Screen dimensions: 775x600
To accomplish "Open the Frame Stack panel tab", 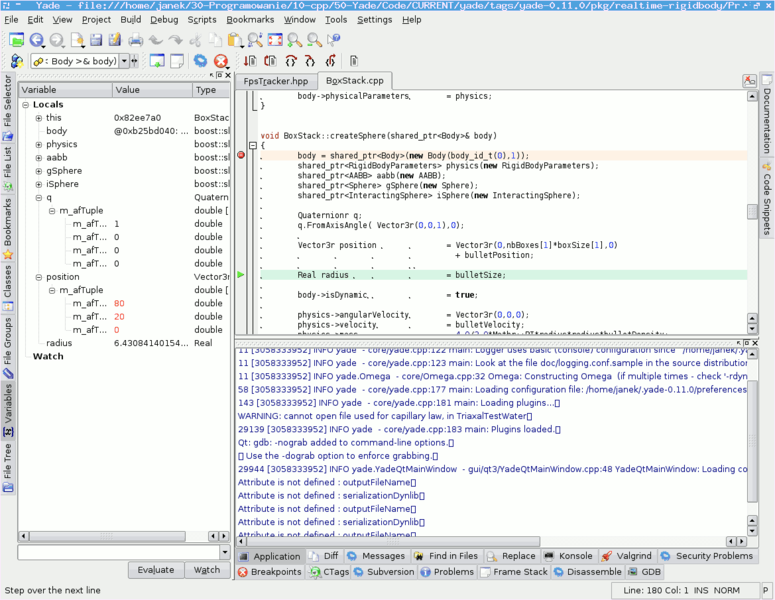I will 514,572.
